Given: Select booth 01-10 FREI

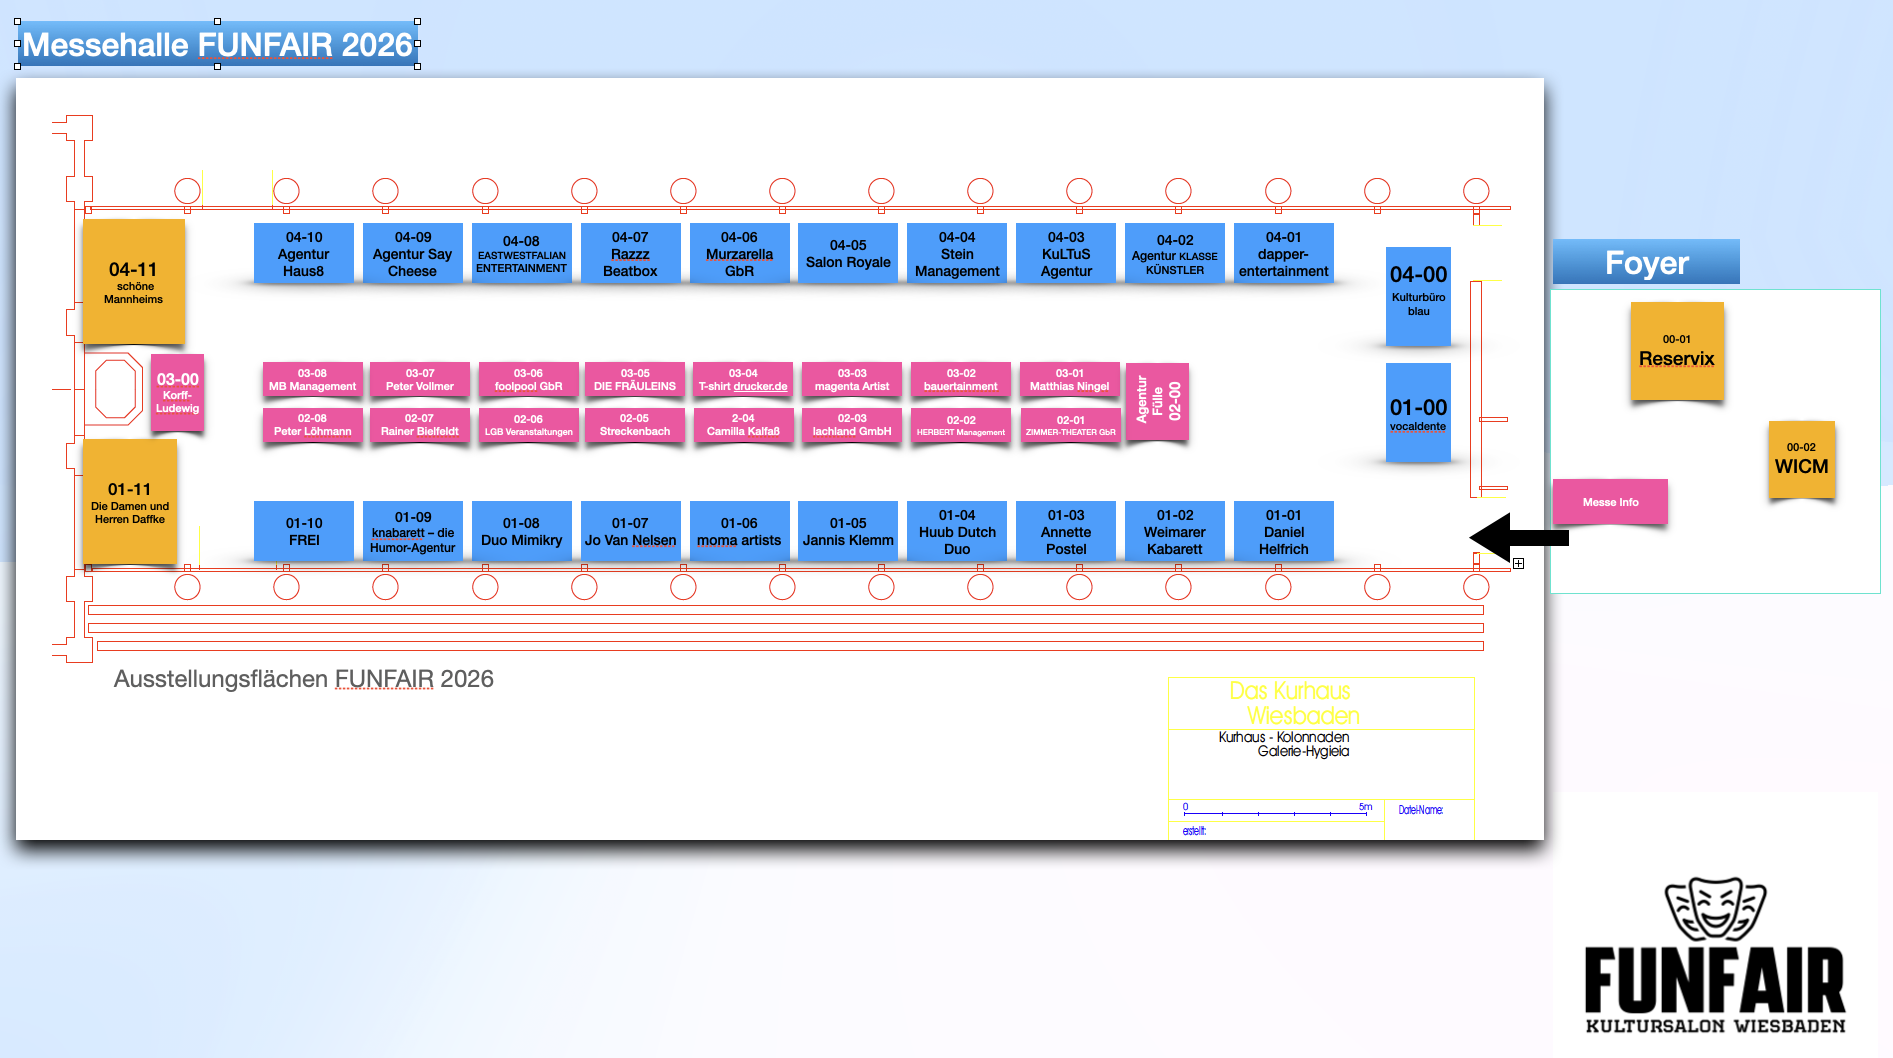Looking at the screenshot, I should click(x=304, y=531).
